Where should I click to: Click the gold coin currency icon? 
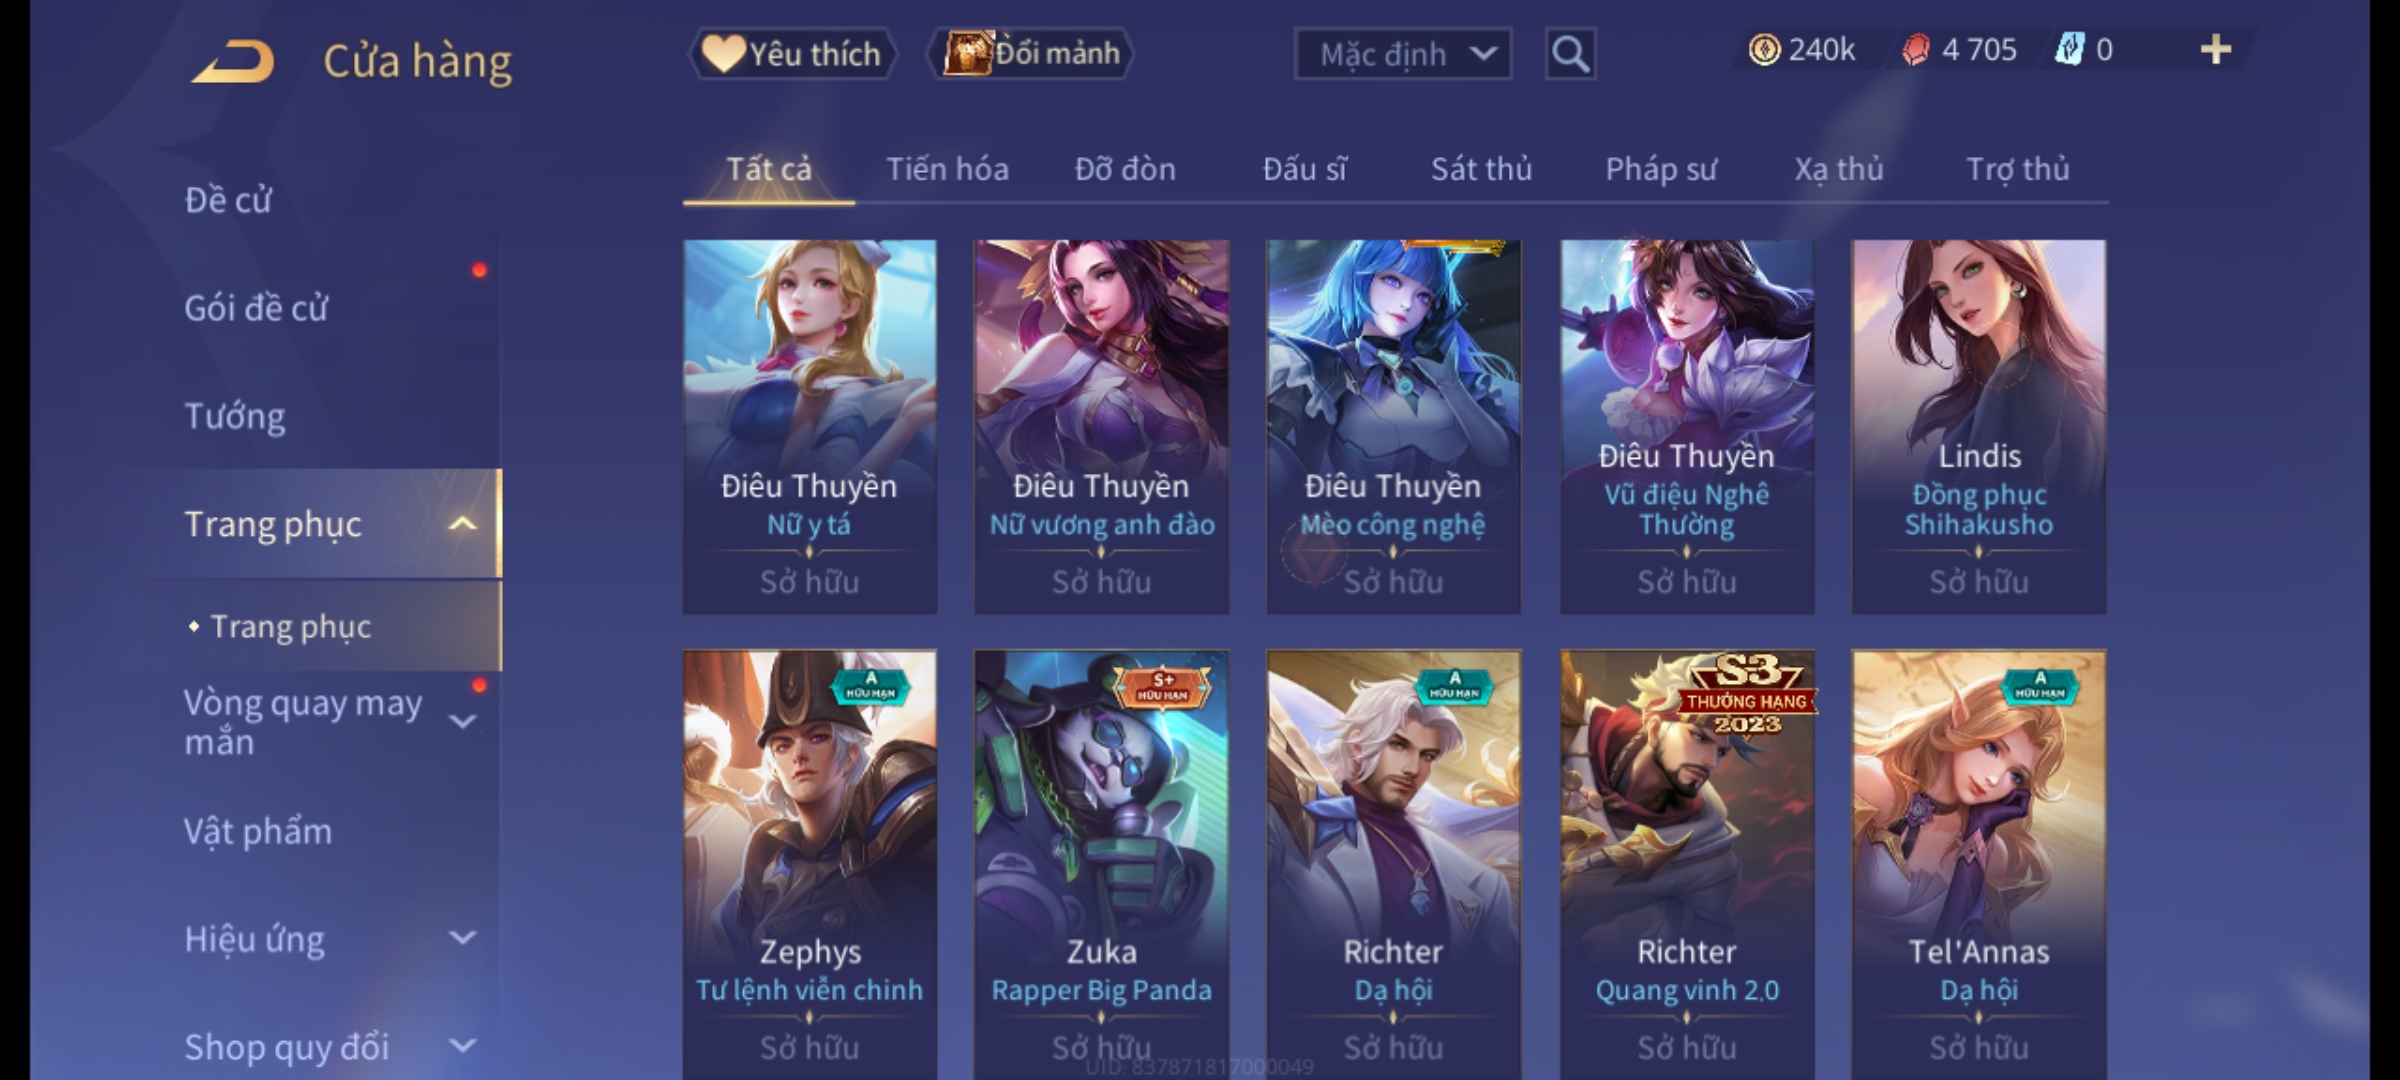pyautogui.click(x=1764, y=49)
